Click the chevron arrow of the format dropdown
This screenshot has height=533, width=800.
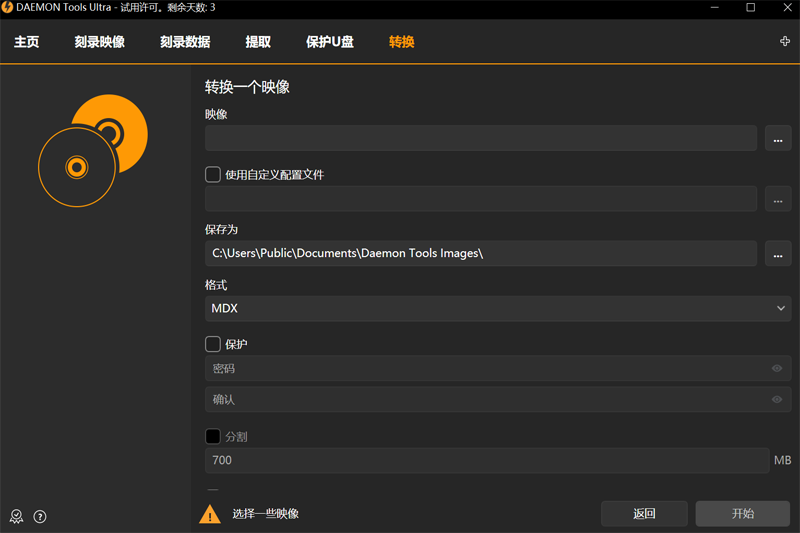(781, 308)
